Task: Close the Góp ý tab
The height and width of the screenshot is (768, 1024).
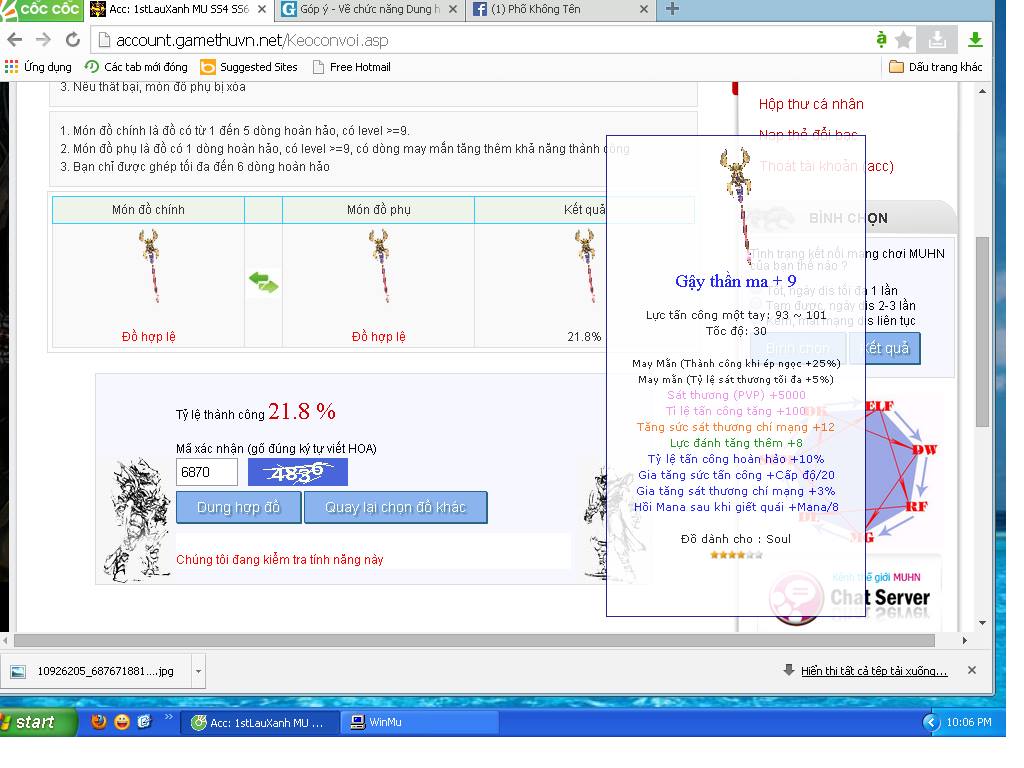Action: point(453,9)
